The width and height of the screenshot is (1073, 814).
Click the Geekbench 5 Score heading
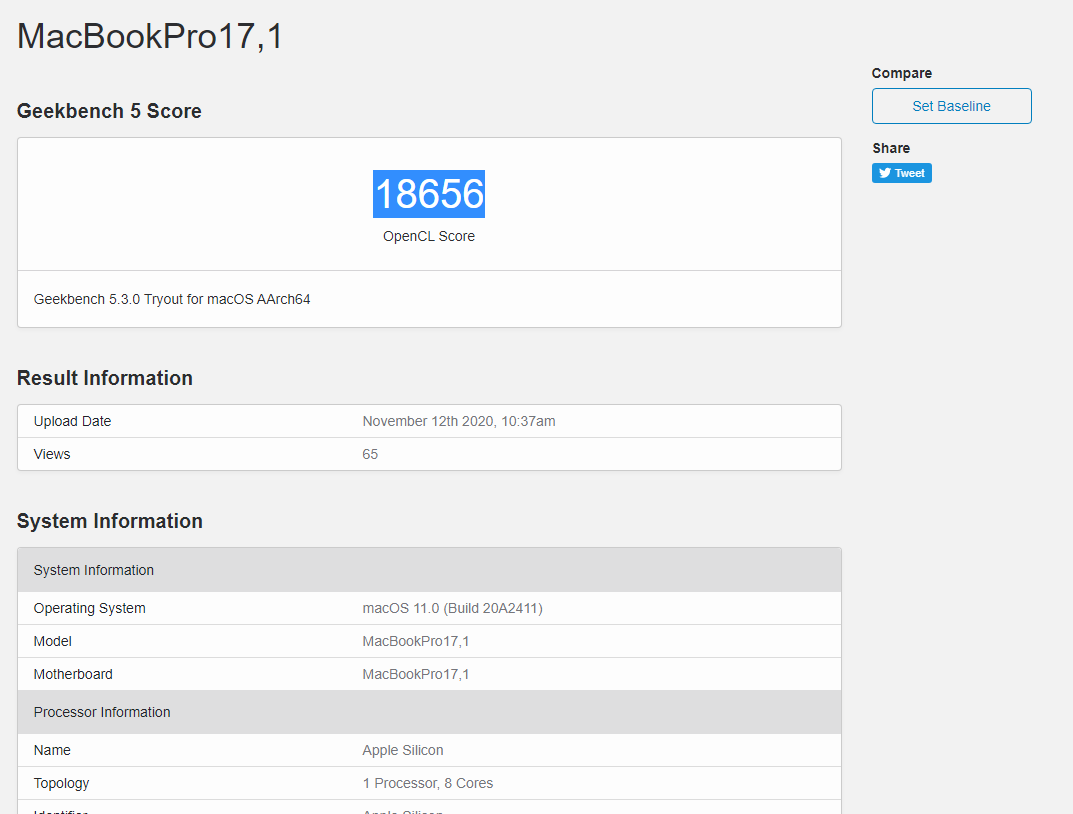tap(109, 111)
